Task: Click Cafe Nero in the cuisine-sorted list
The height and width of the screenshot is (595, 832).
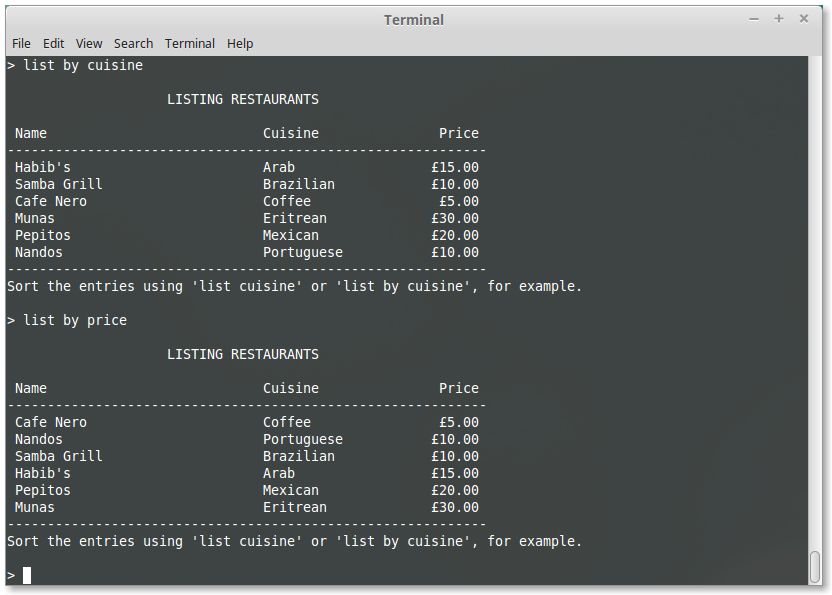Action: 50,201
